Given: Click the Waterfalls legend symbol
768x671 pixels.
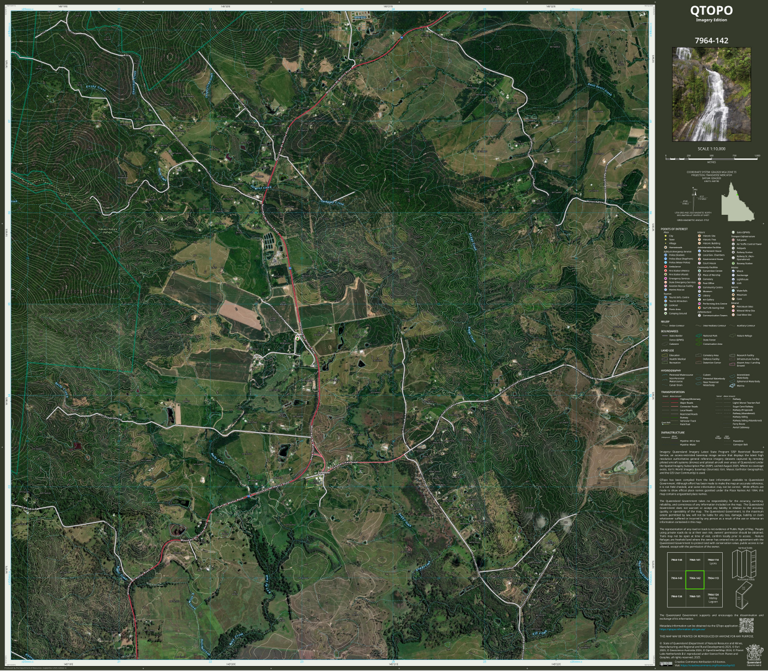Looking at the screenshot, I should tap(733, 290).
